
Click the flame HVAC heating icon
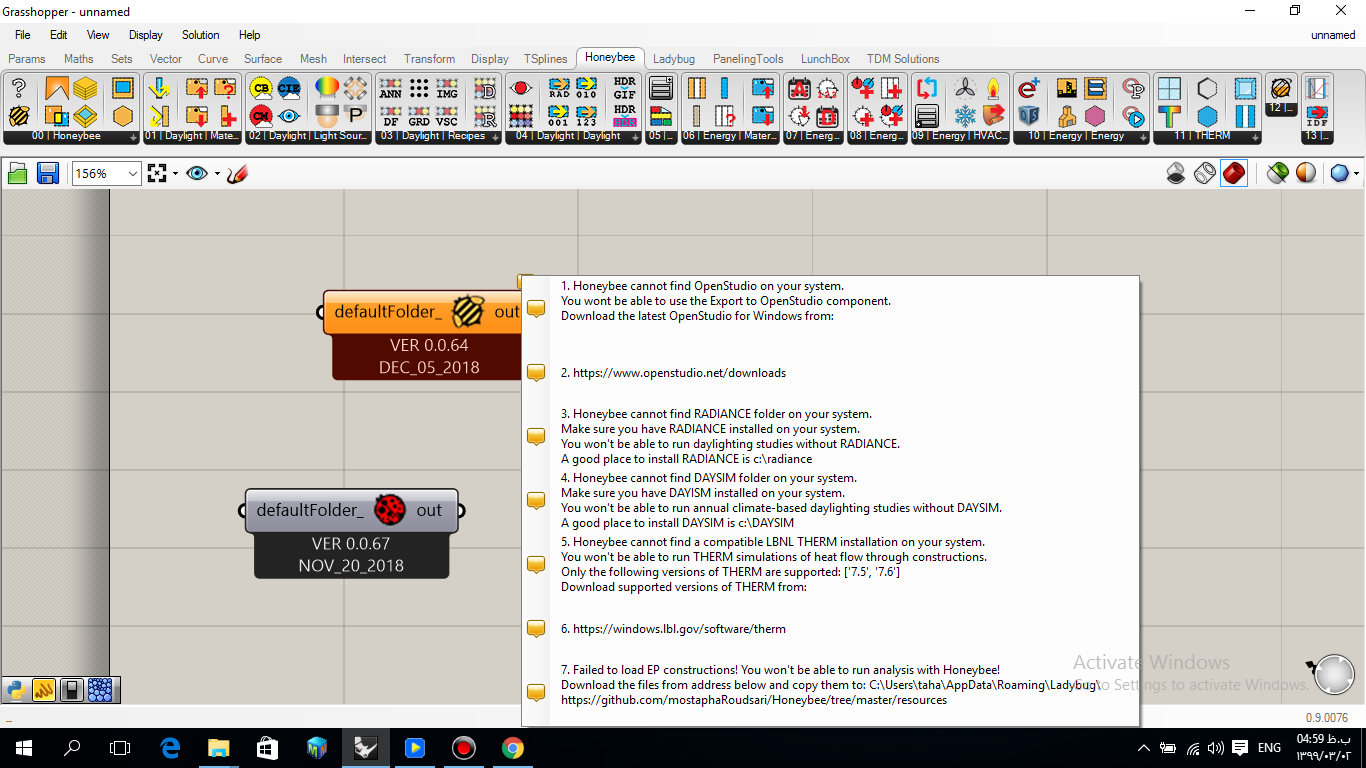pyautogui.click(x=993, y=88)
